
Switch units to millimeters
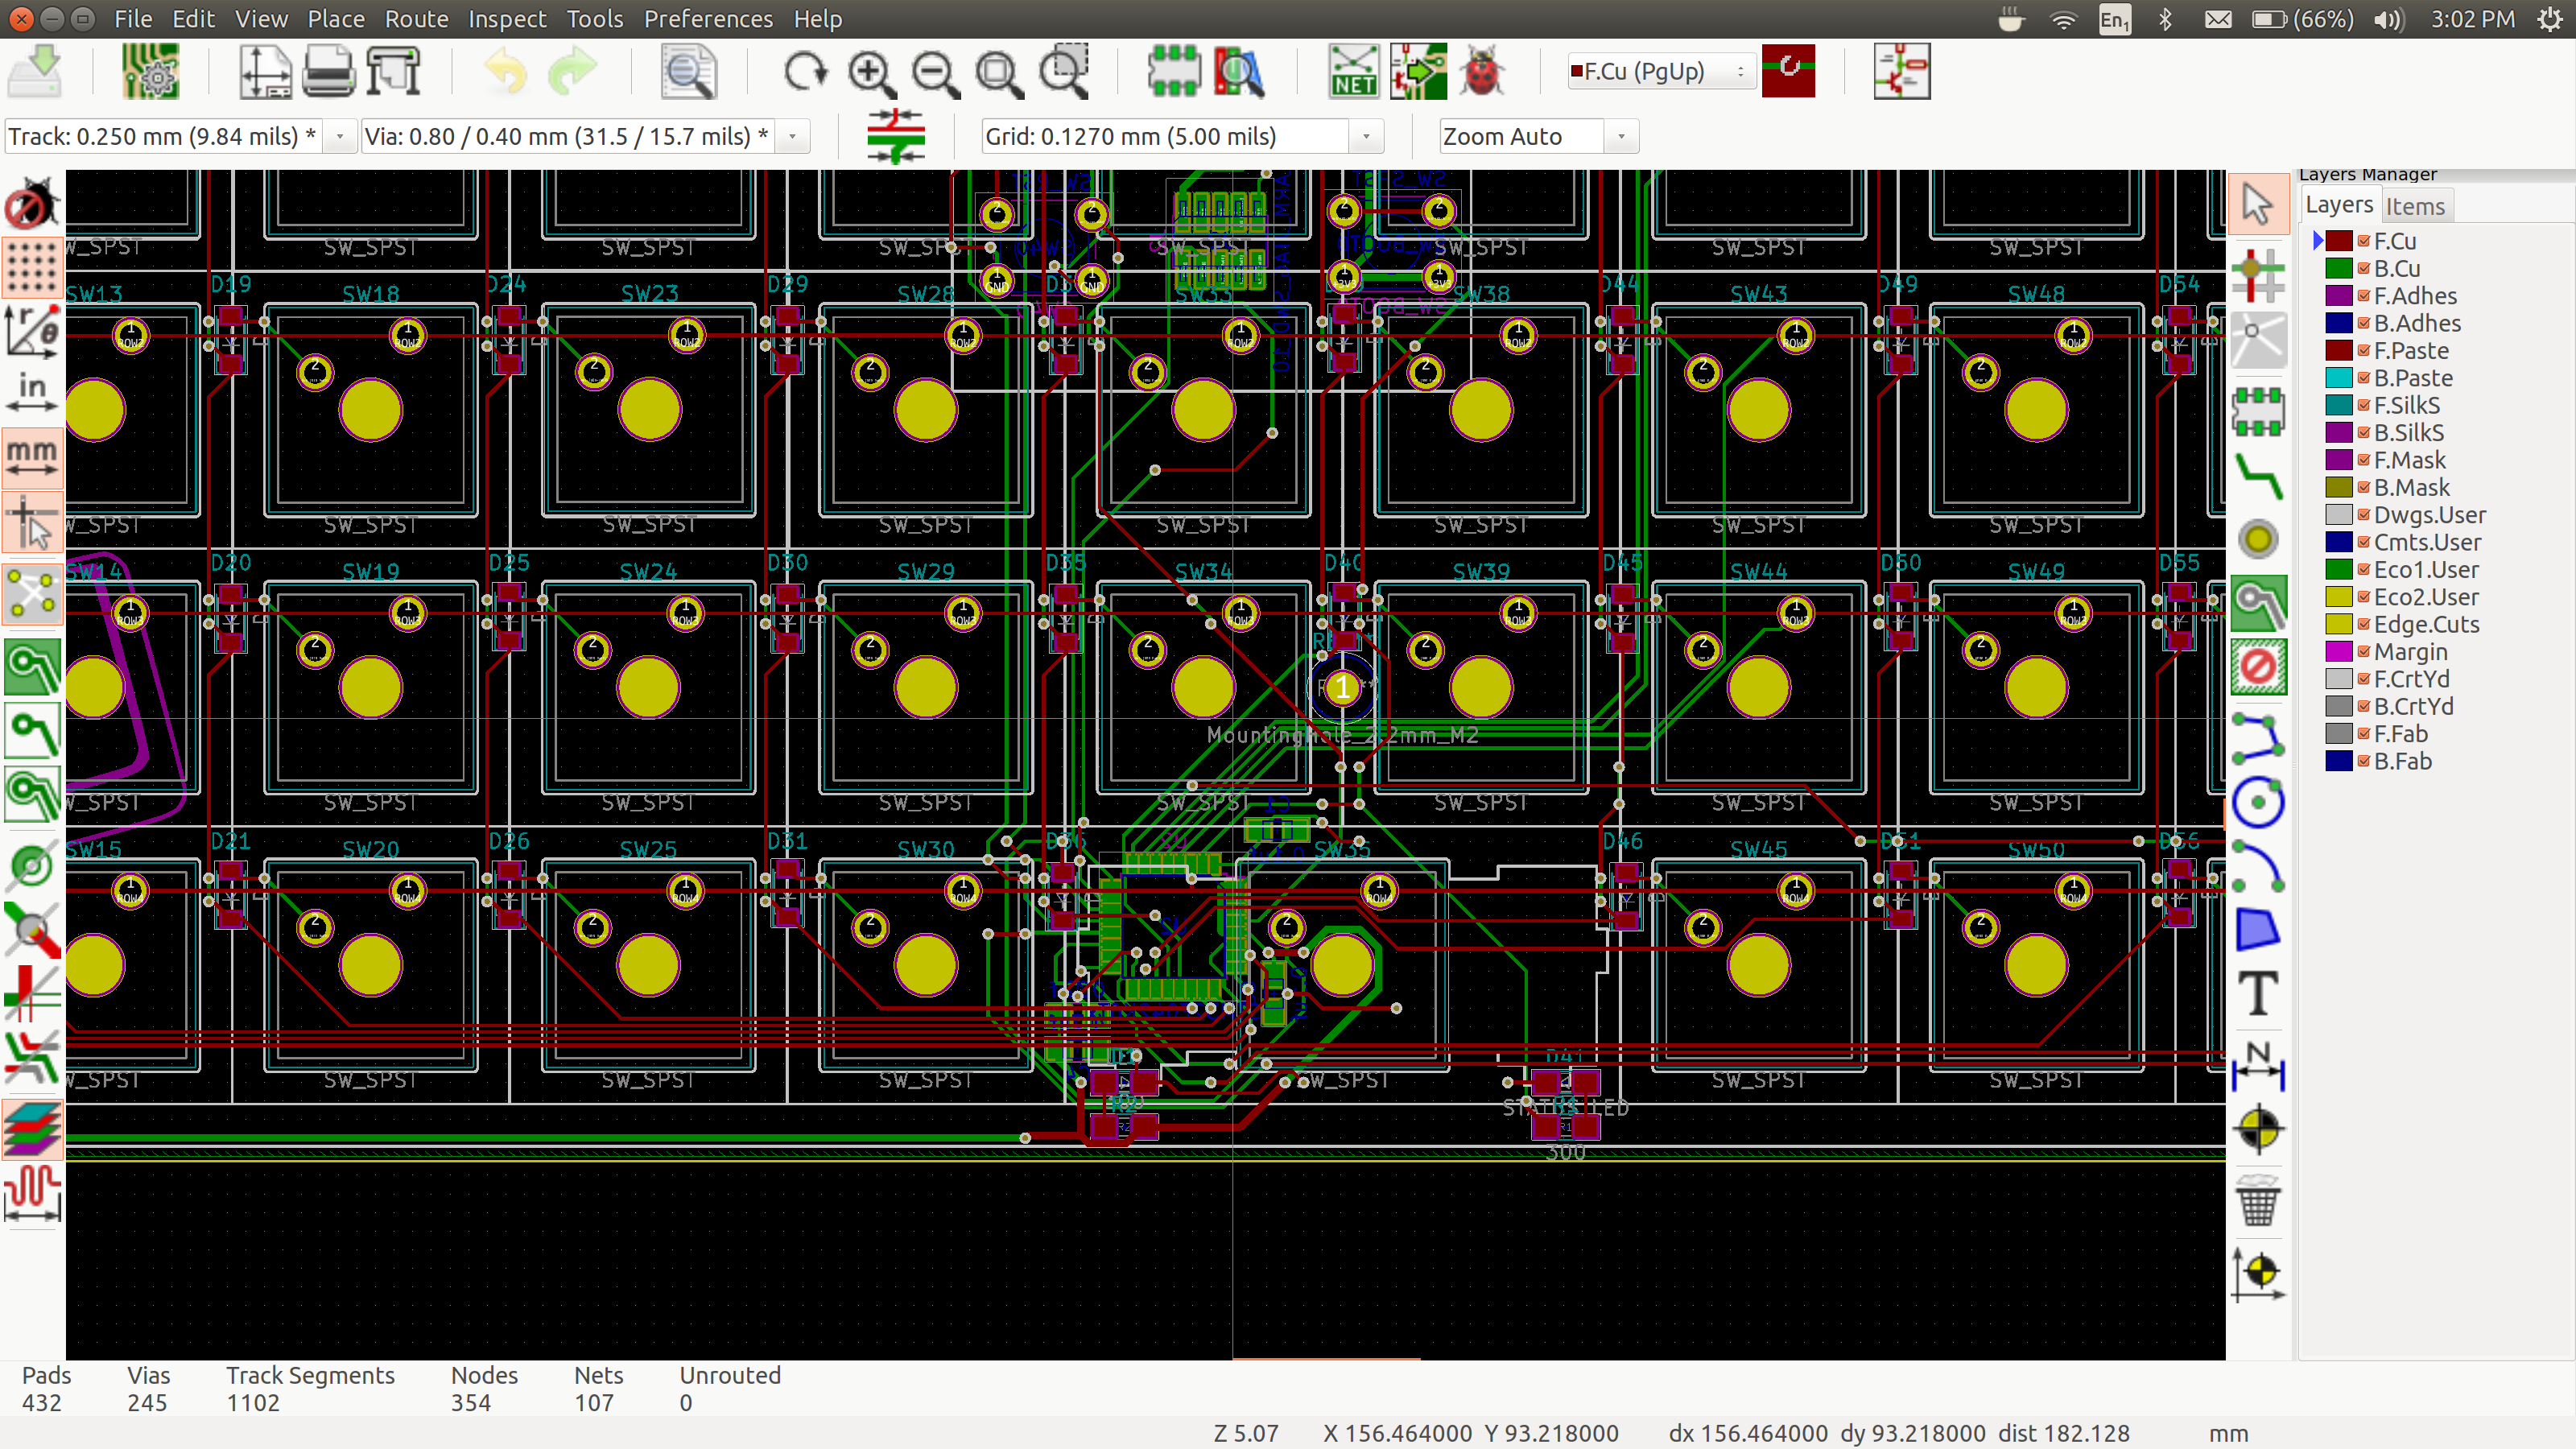[32, 457]
